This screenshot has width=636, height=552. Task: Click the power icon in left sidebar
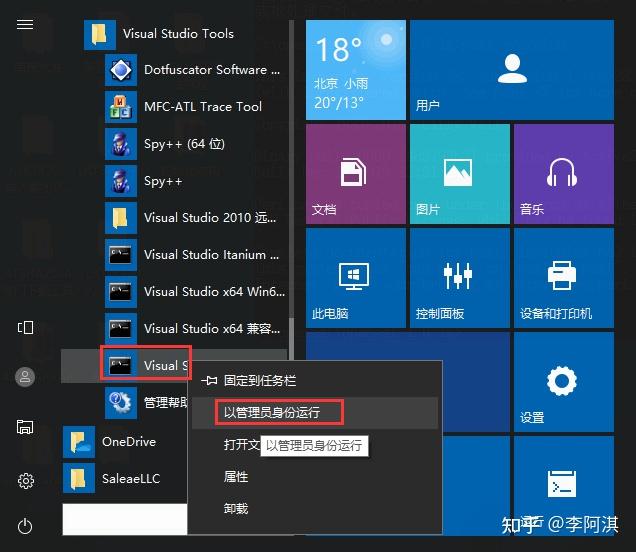[x=25, y=526]
